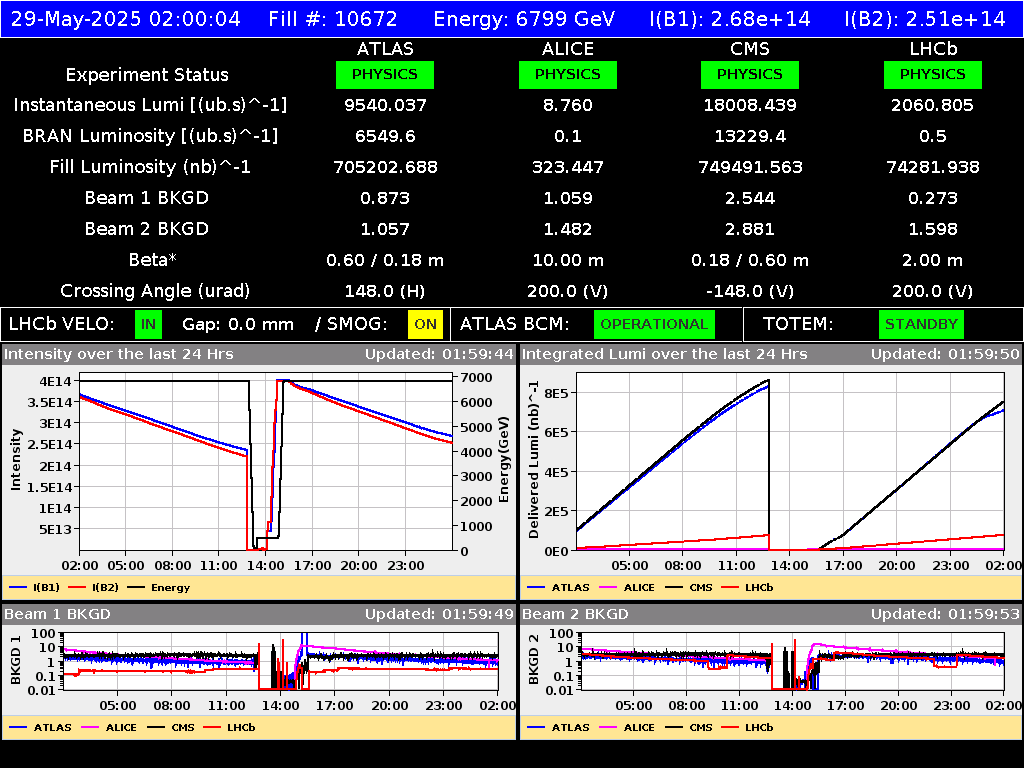Click the 'Updated: 01:59:53' timestamp
Viewport: 1024px width, 768px height.
945,615
